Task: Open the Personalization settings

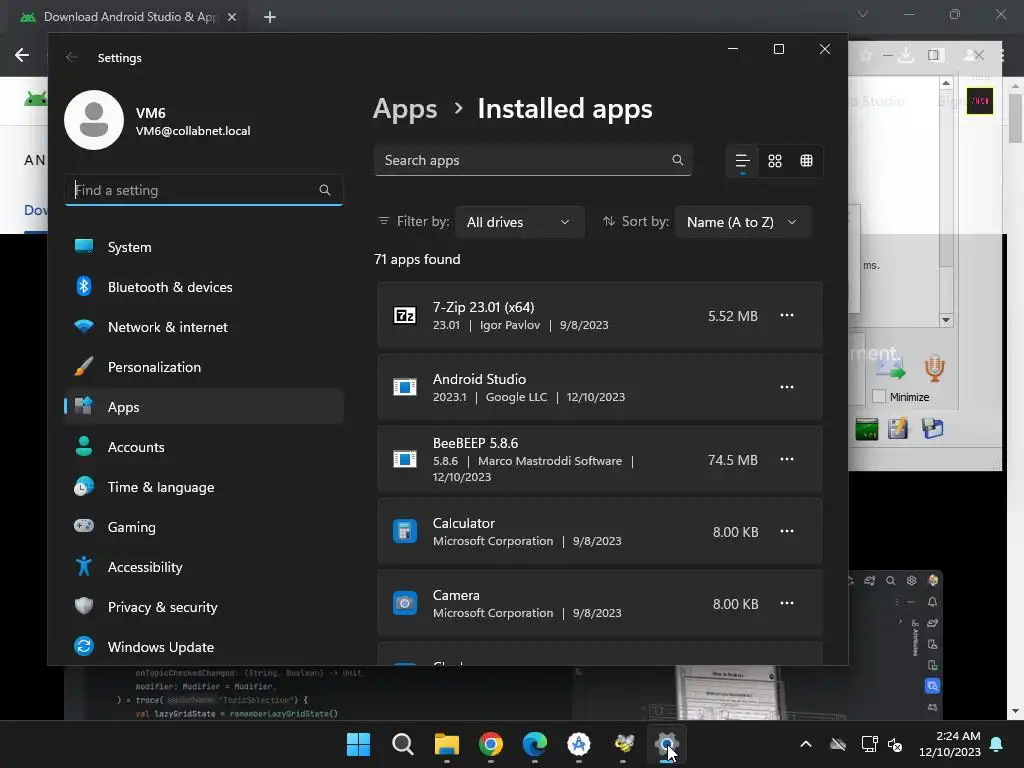Action: click(204, 367)
